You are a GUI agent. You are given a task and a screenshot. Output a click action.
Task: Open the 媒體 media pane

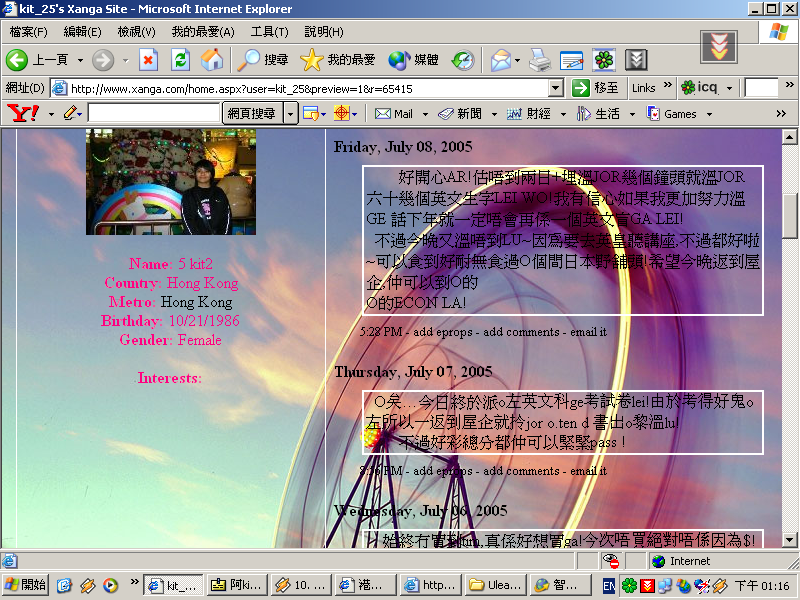click(413, 60)
